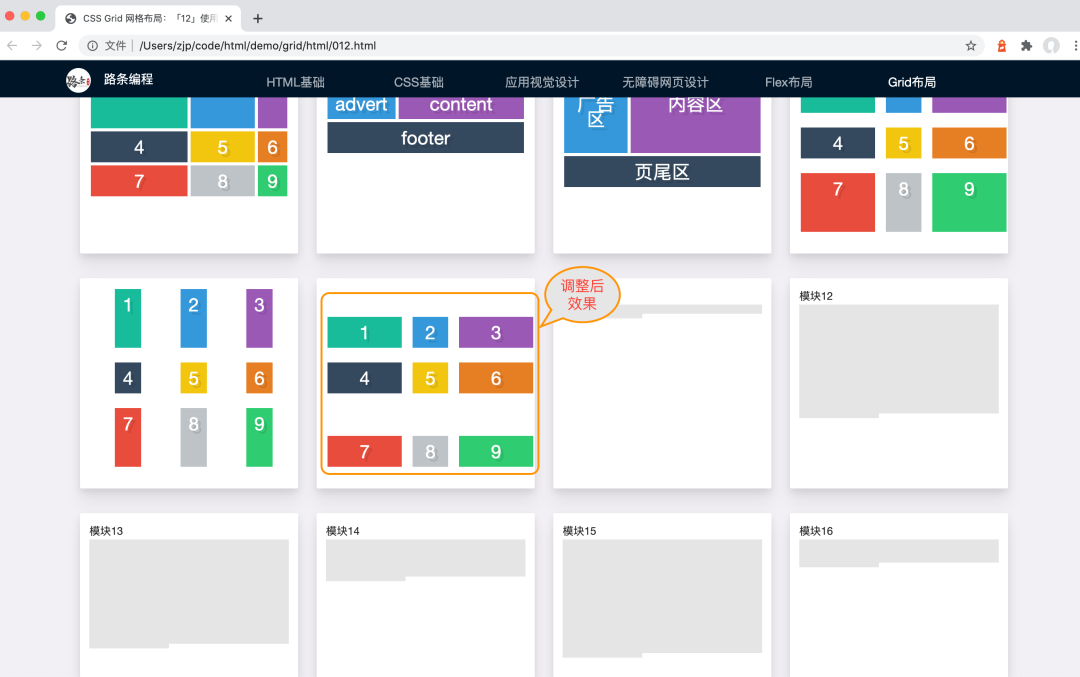Click the gray placeholder in 模块15 card
This screenshot has height=677, width=1080.
pyautogui.click(x=662, y=598)
